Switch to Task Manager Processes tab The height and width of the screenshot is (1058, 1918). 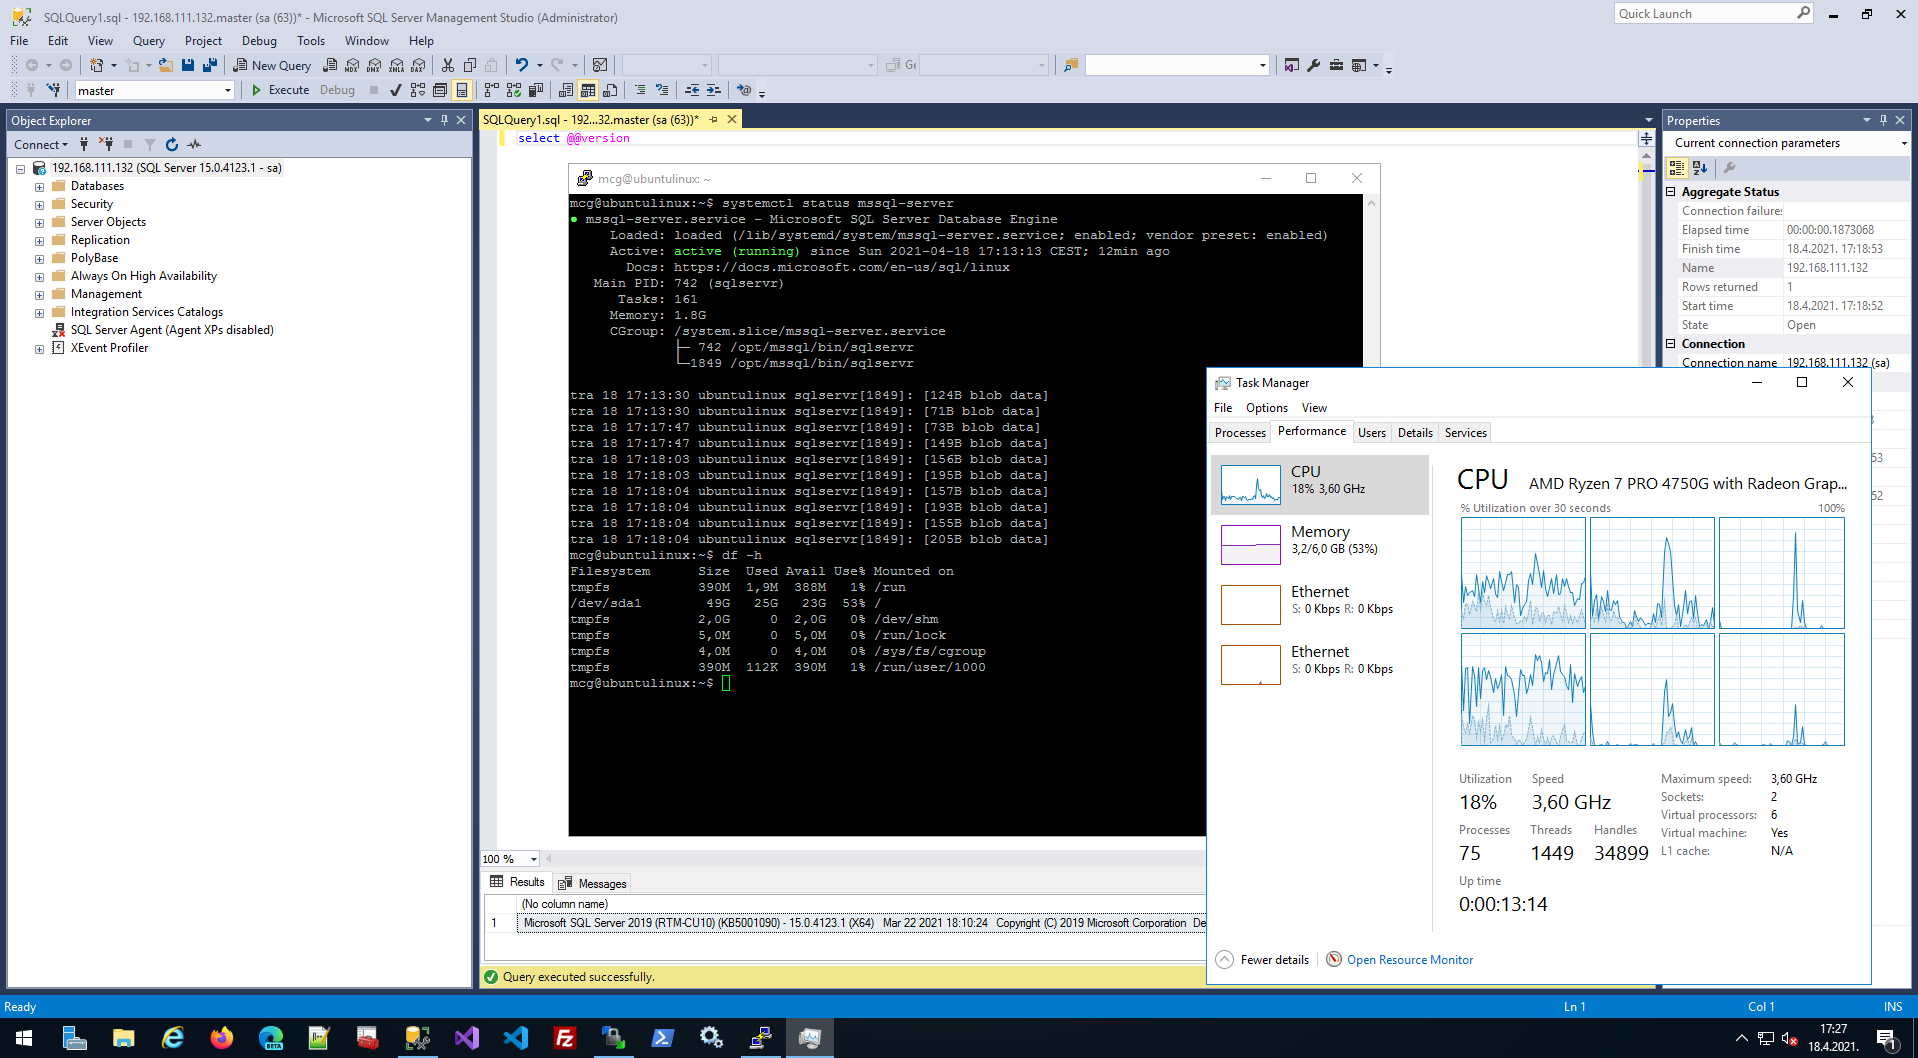[x=1240, y=433]
